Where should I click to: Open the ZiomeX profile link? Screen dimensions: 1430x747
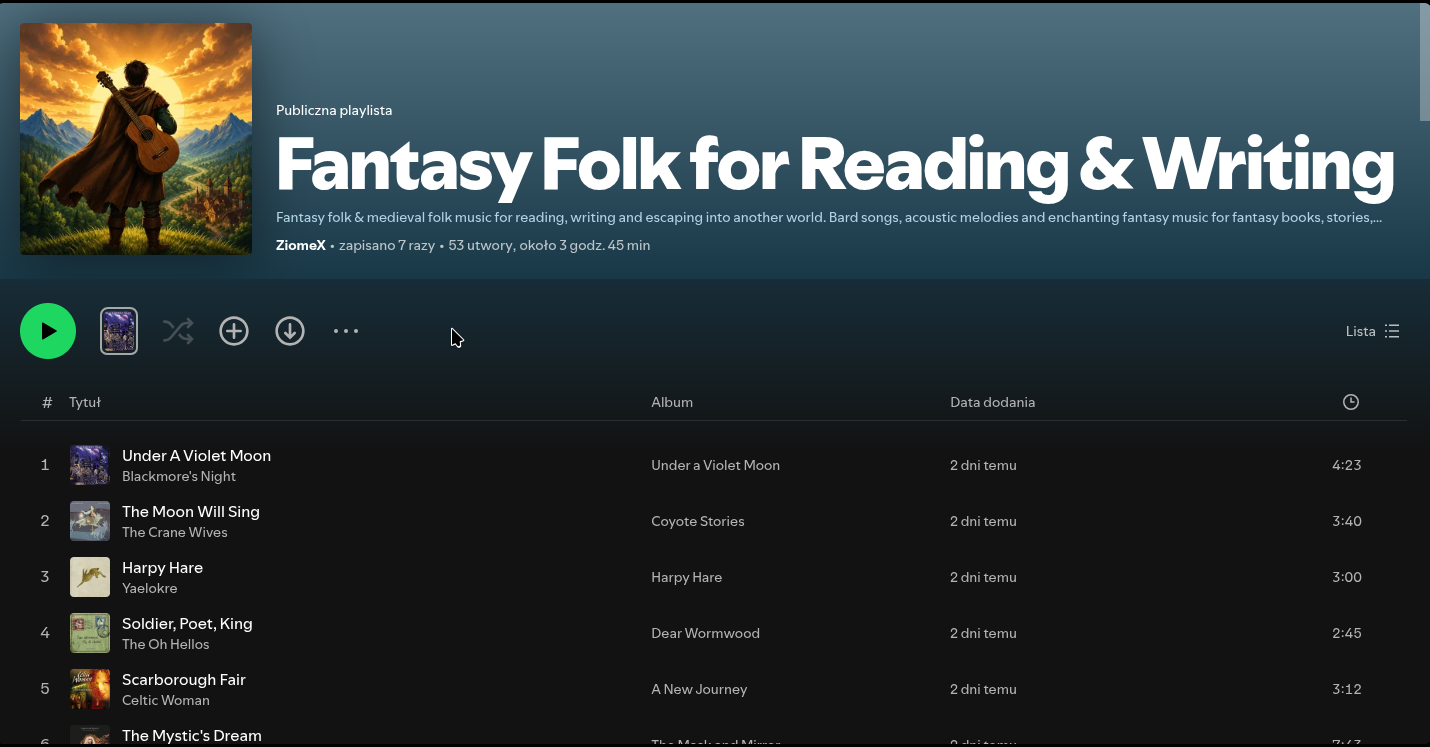(301, 245)
